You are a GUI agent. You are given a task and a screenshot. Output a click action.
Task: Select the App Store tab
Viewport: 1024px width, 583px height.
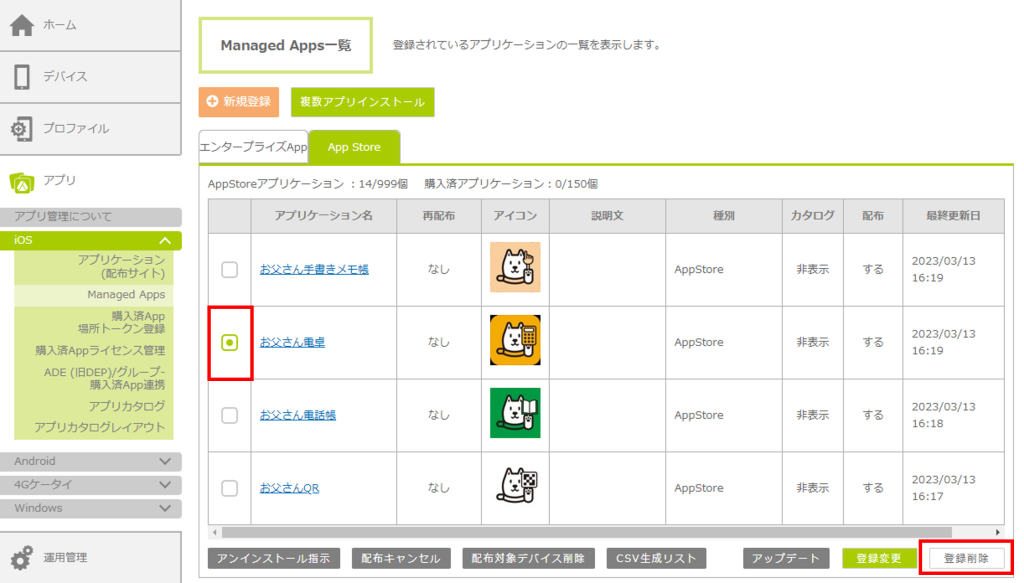click(x=354, y=147)
